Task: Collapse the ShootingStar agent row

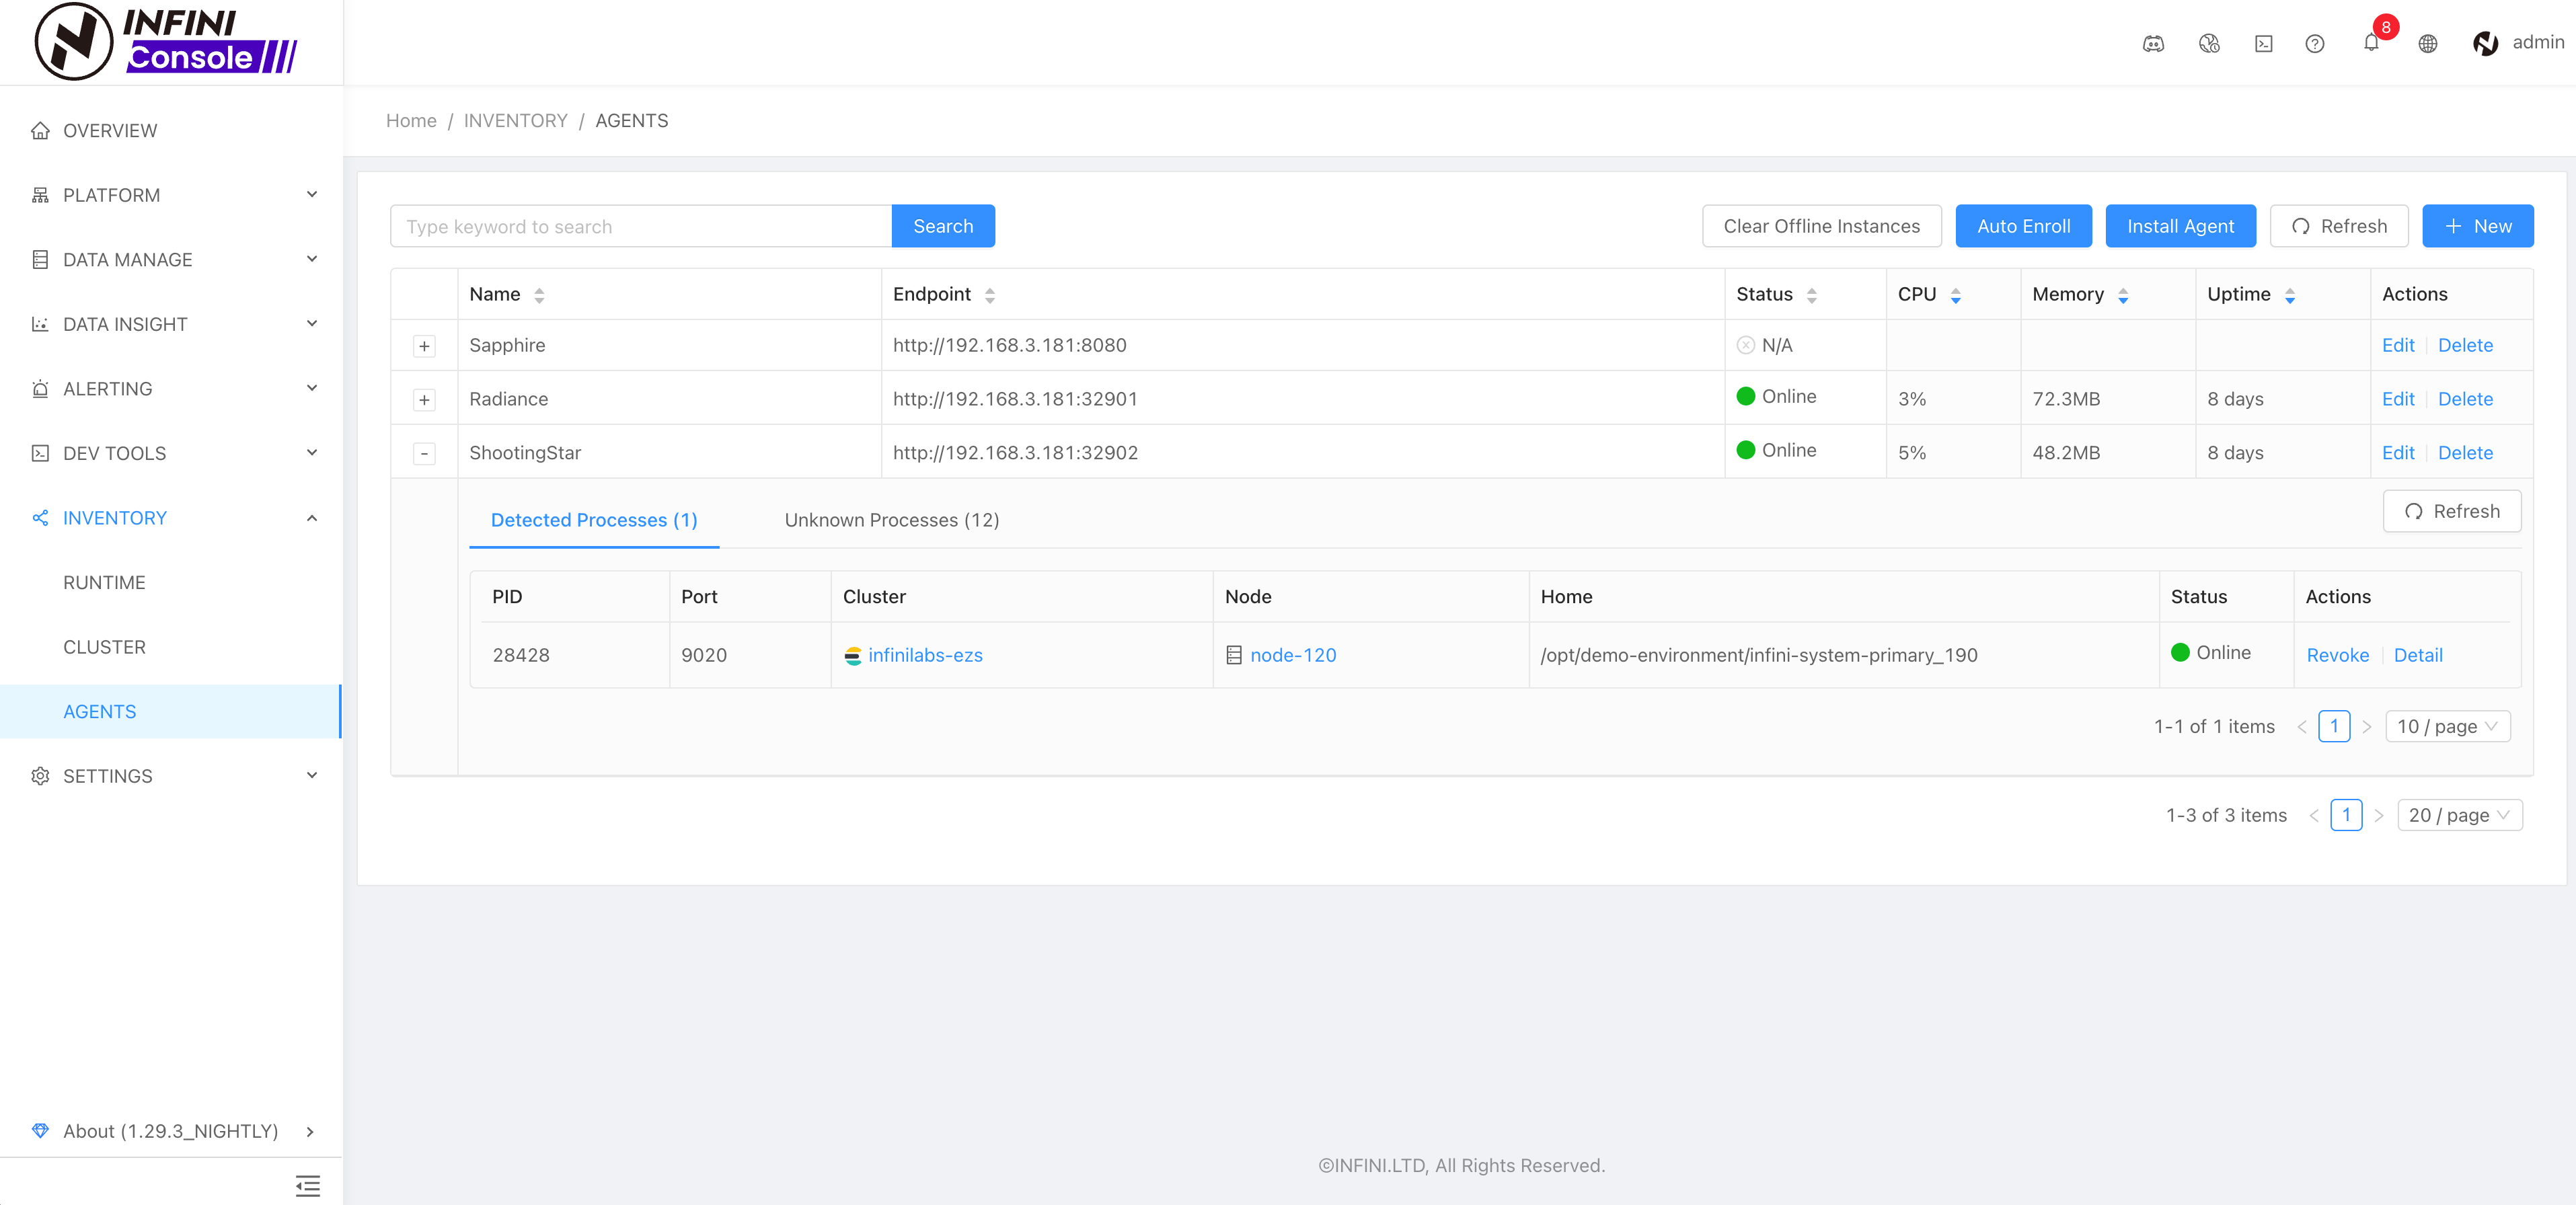Action: 424,454
